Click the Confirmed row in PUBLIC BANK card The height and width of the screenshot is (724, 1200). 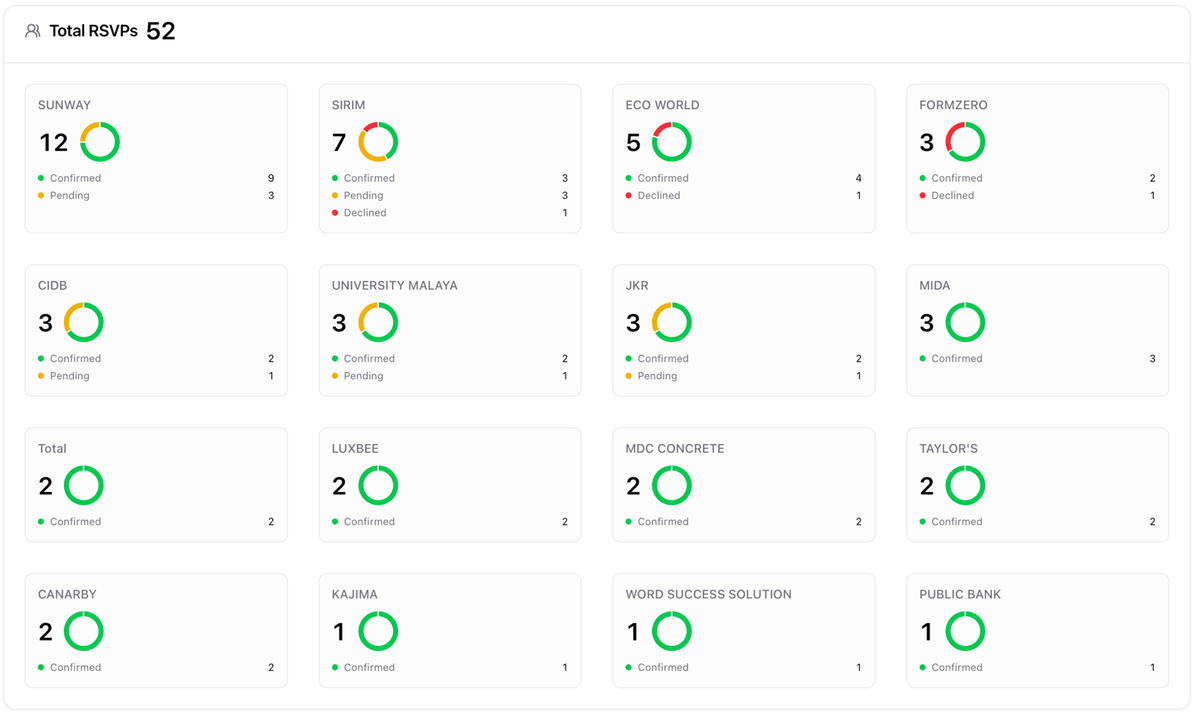tap(1038, 667)
